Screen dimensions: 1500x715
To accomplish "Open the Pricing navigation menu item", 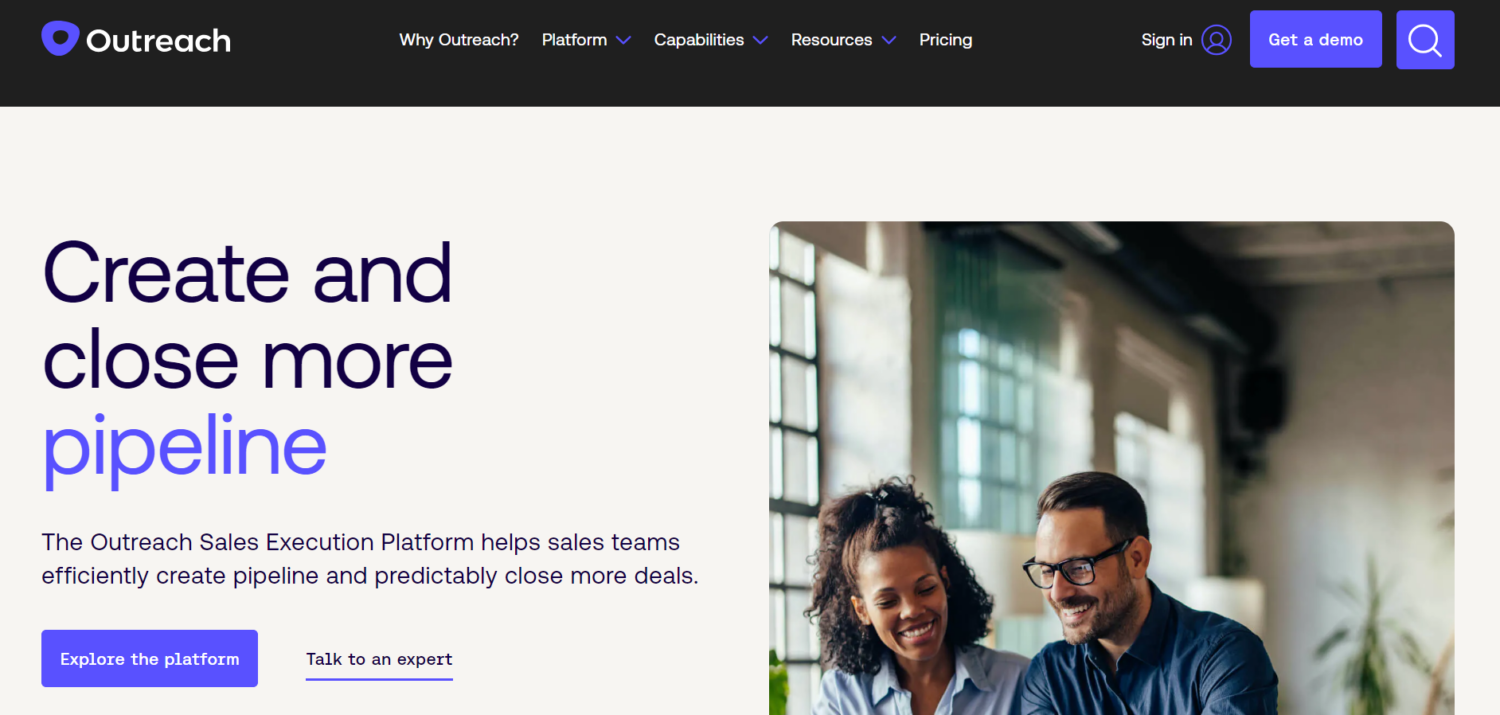I will 945,39.
